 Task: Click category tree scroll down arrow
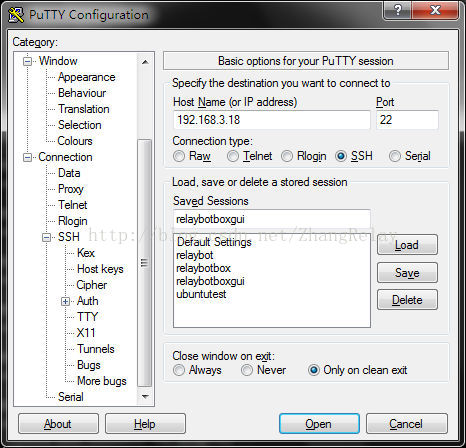(145, 397)
